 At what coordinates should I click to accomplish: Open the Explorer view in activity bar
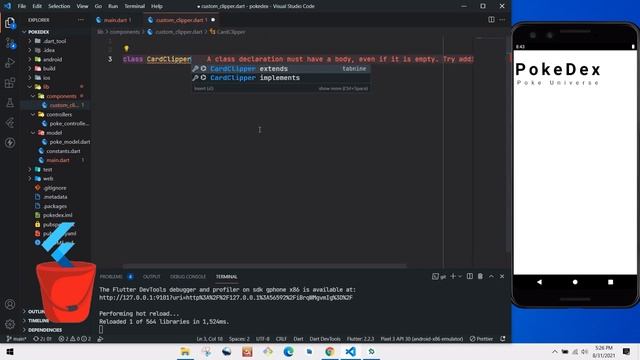[10, 23]
